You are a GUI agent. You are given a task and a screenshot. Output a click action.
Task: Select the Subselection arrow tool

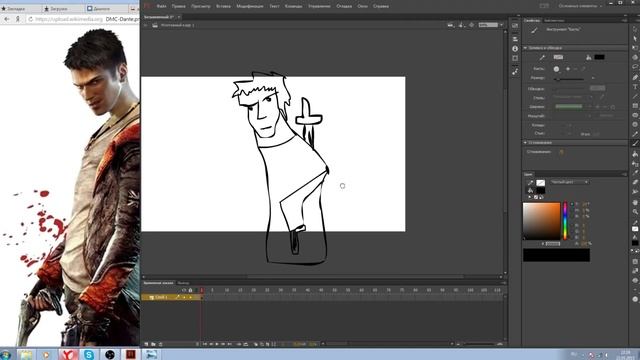636,39
